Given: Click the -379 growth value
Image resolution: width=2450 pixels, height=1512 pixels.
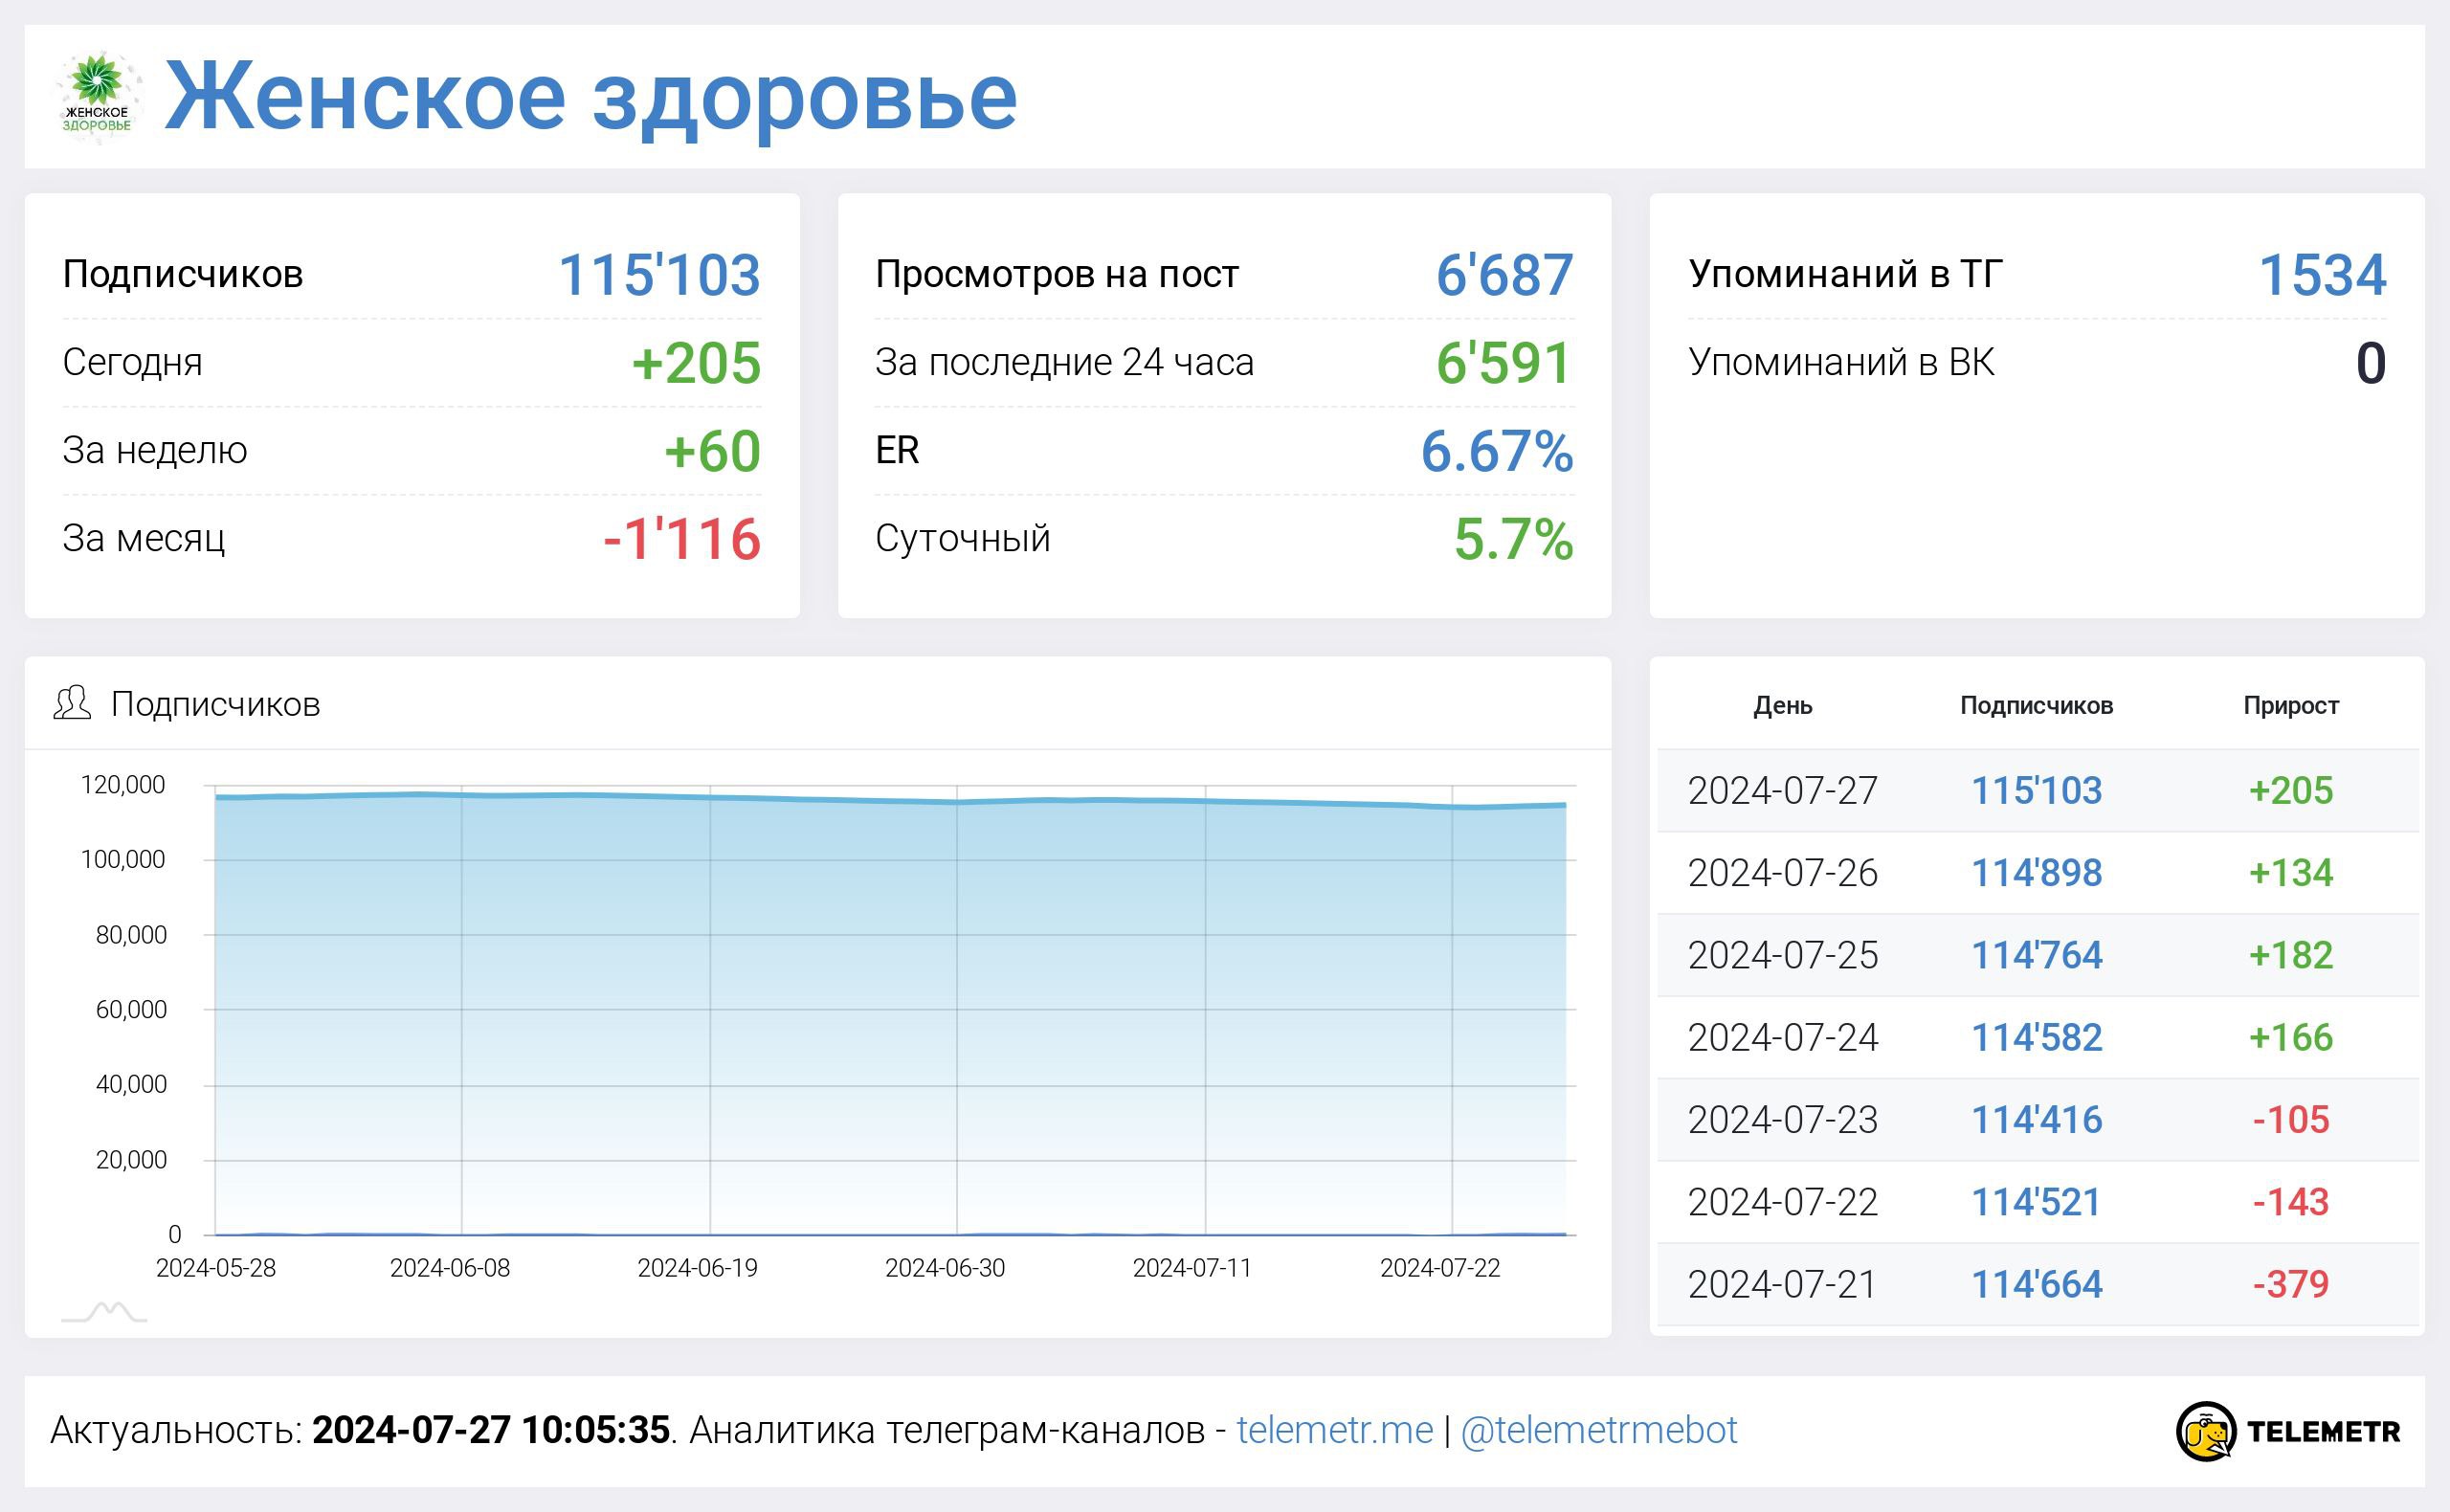Looking at the screenshot, I should 2290,1284.
